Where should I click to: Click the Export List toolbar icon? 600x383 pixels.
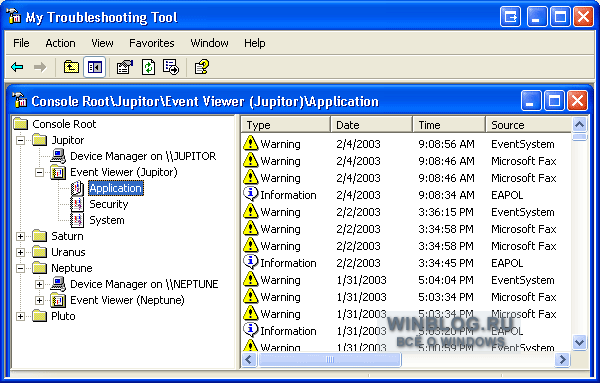tap(171, 67)
